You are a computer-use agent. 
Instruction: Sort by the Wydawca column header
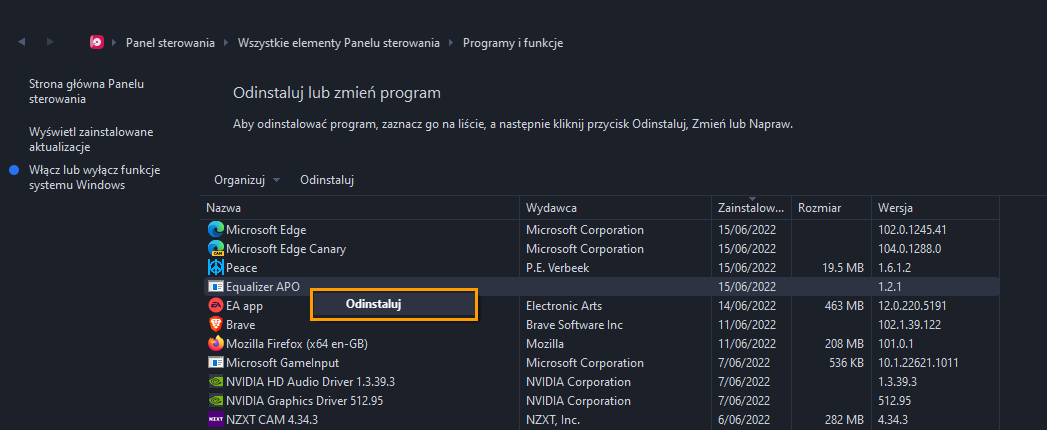click(x=615, y=208)
